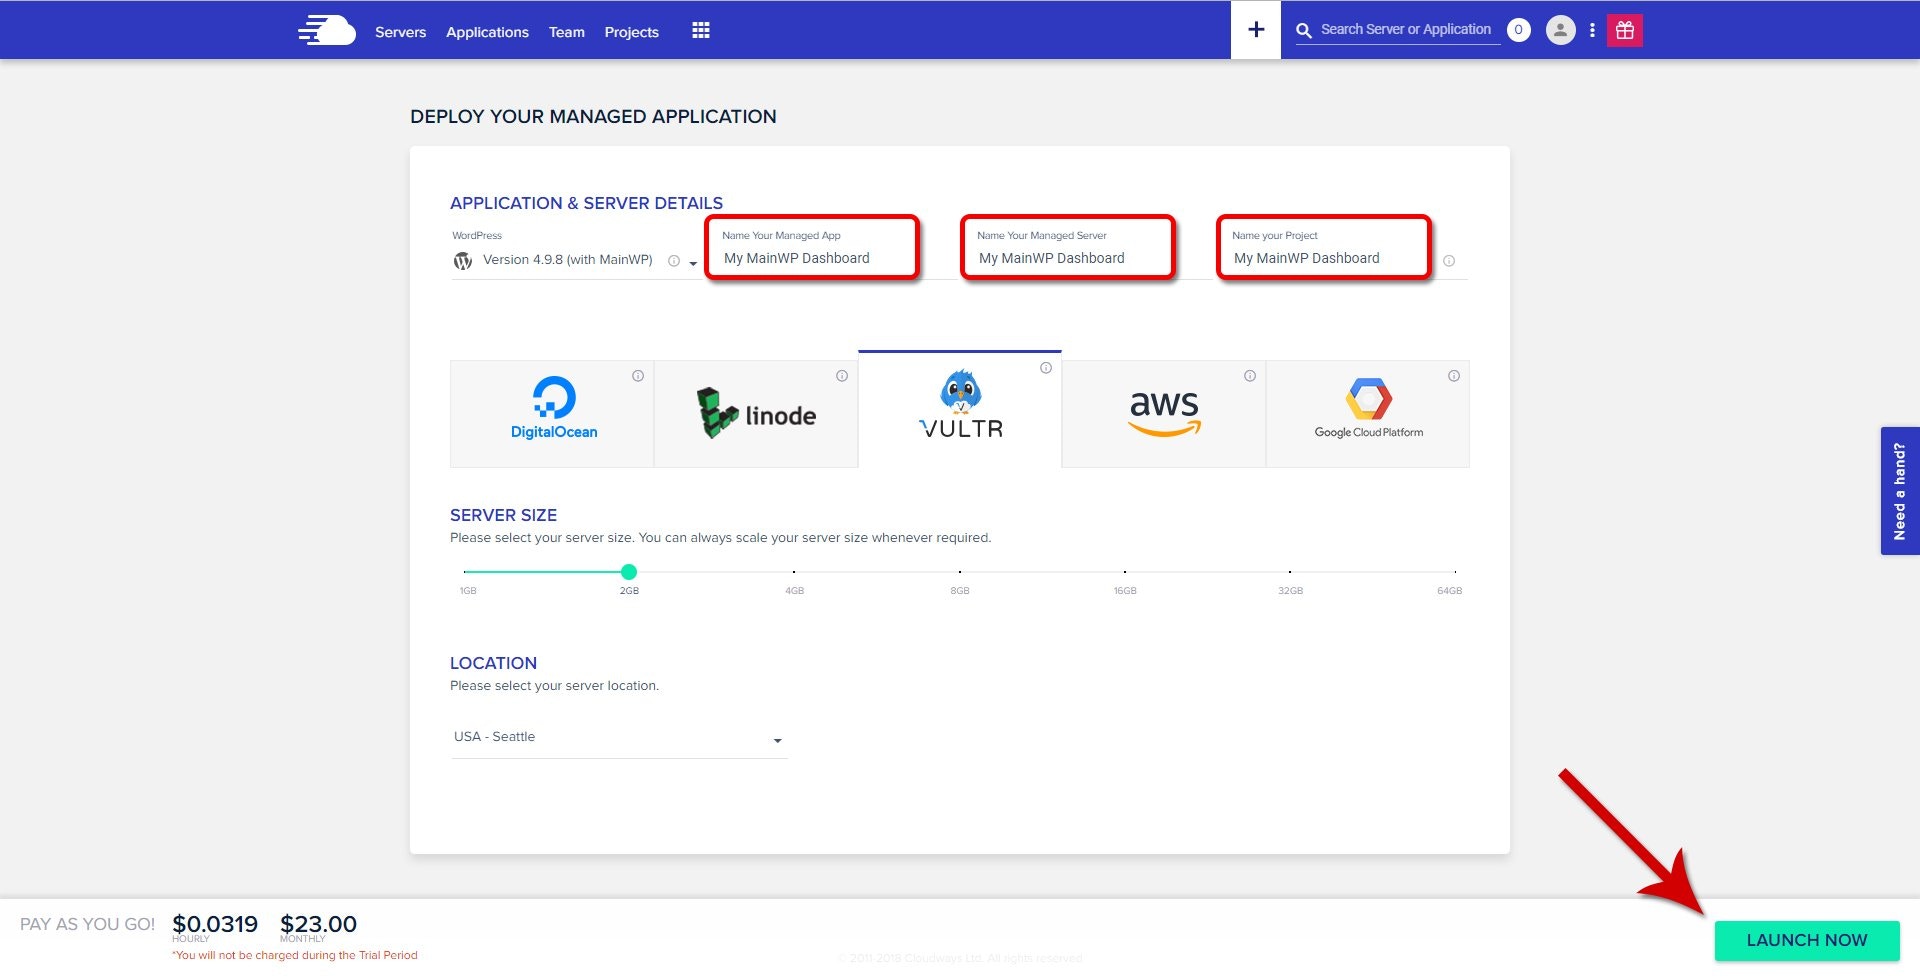Open the Servers menu in the navbar
The height and width of the screenshot is (980, 1920).
click(400, 31)
